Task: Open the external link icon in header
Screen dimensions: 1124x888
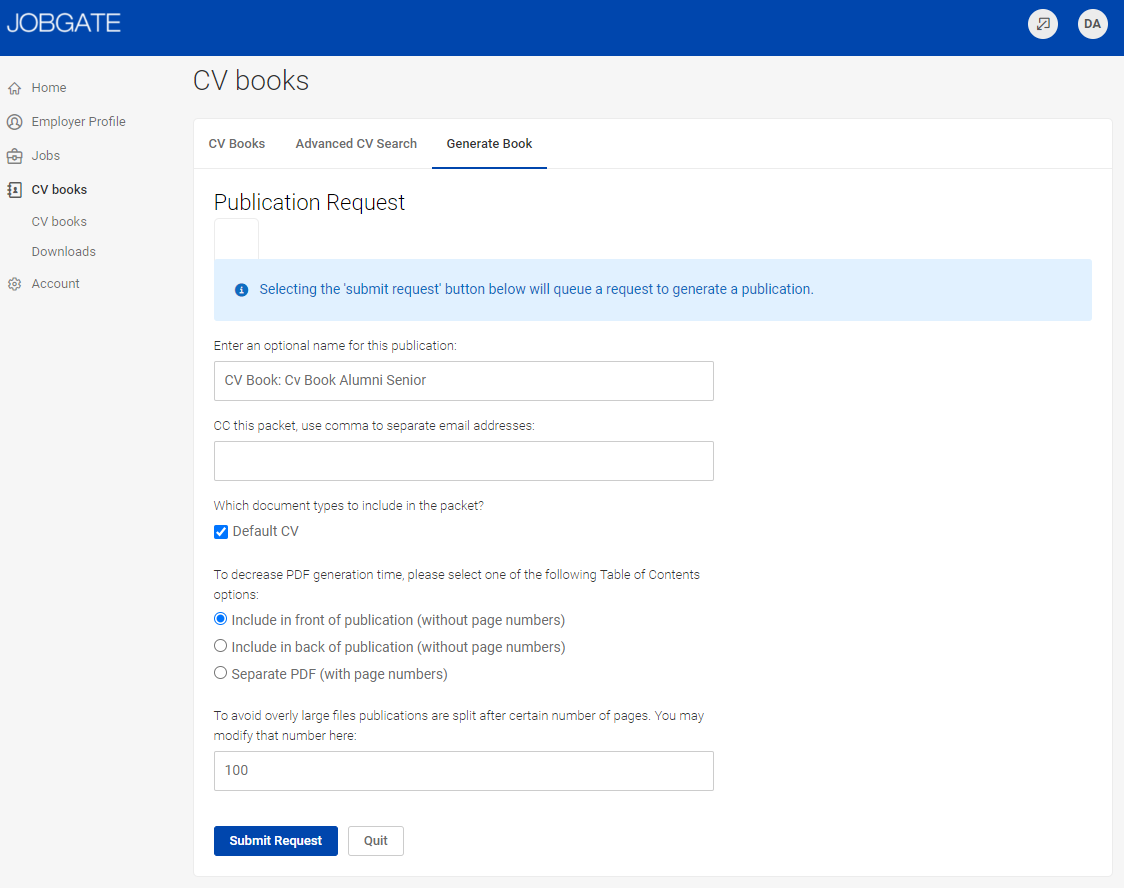Action: point(1043,24)
